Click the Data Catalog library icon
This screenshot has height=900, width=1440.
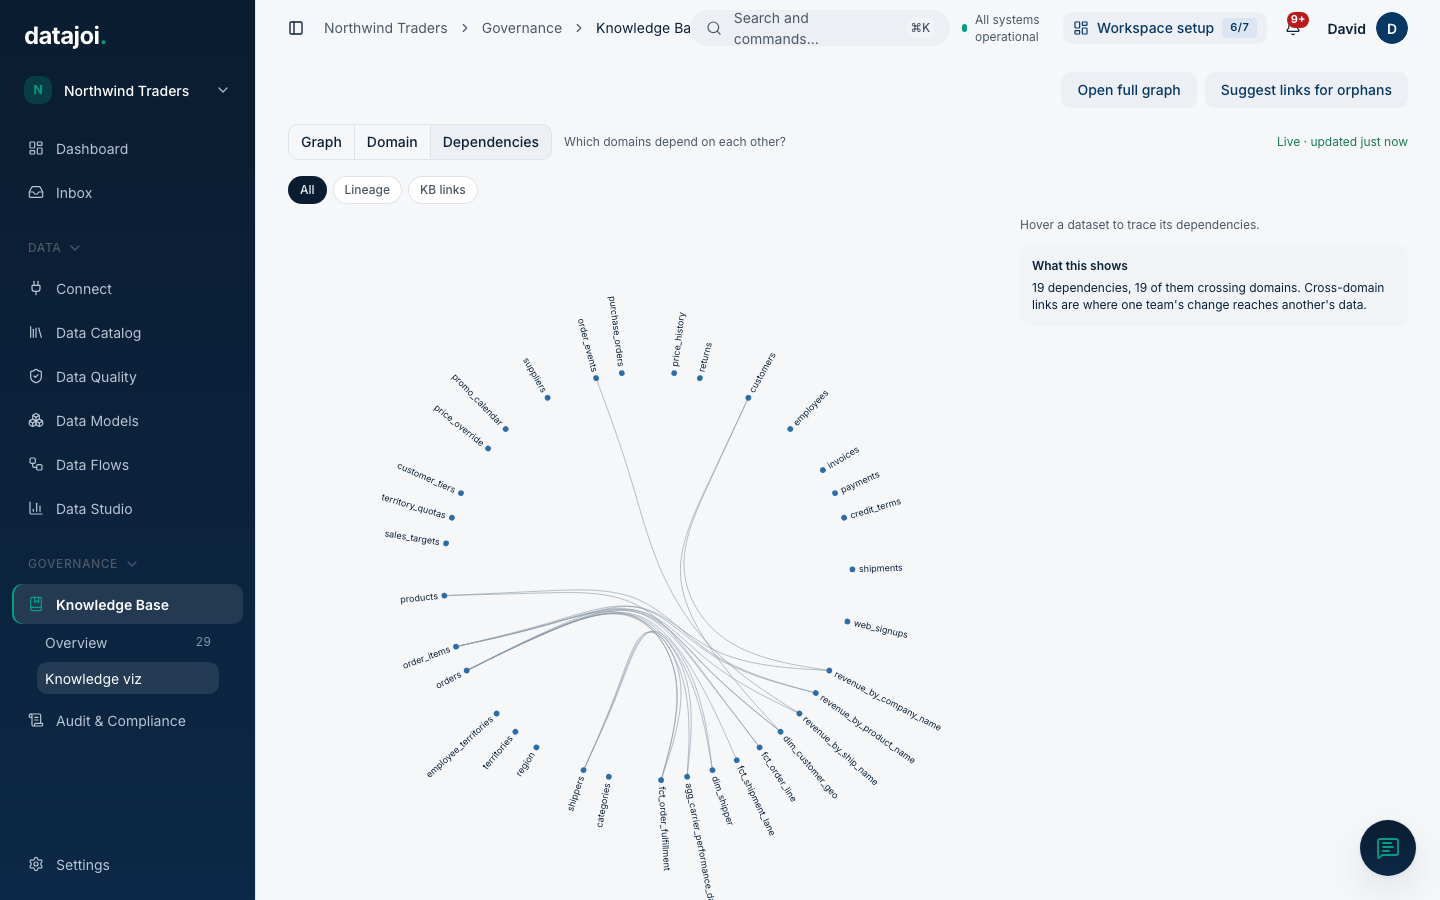pos(36,332)
